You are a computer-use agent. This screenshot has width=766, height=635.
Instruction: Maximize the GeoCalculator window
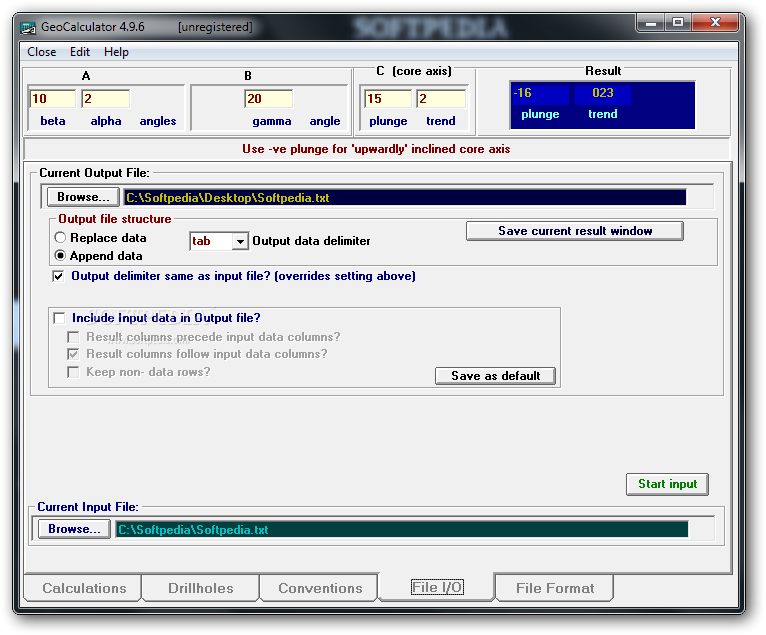tap(678, 22)
